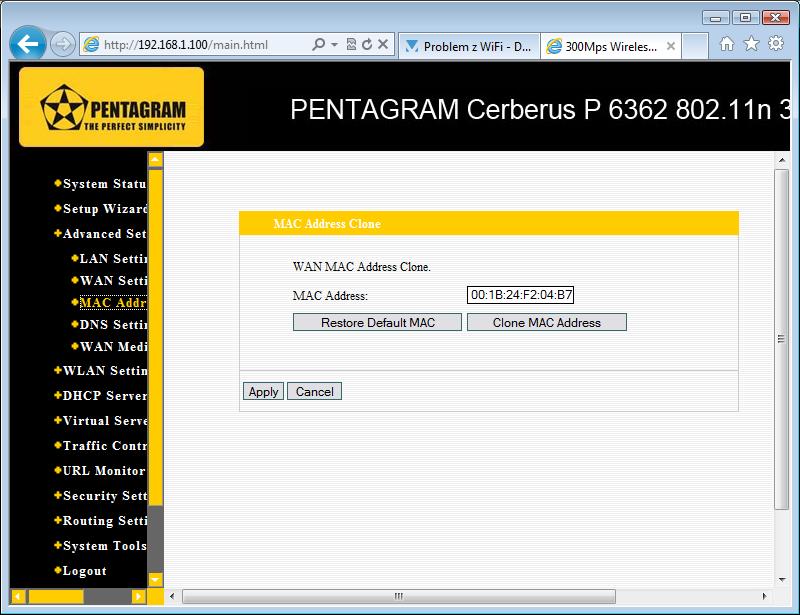The width and height of the screenshot is (800, 615).
Task: Expand the WLAN Settings menu
Action: click(104, 371)
